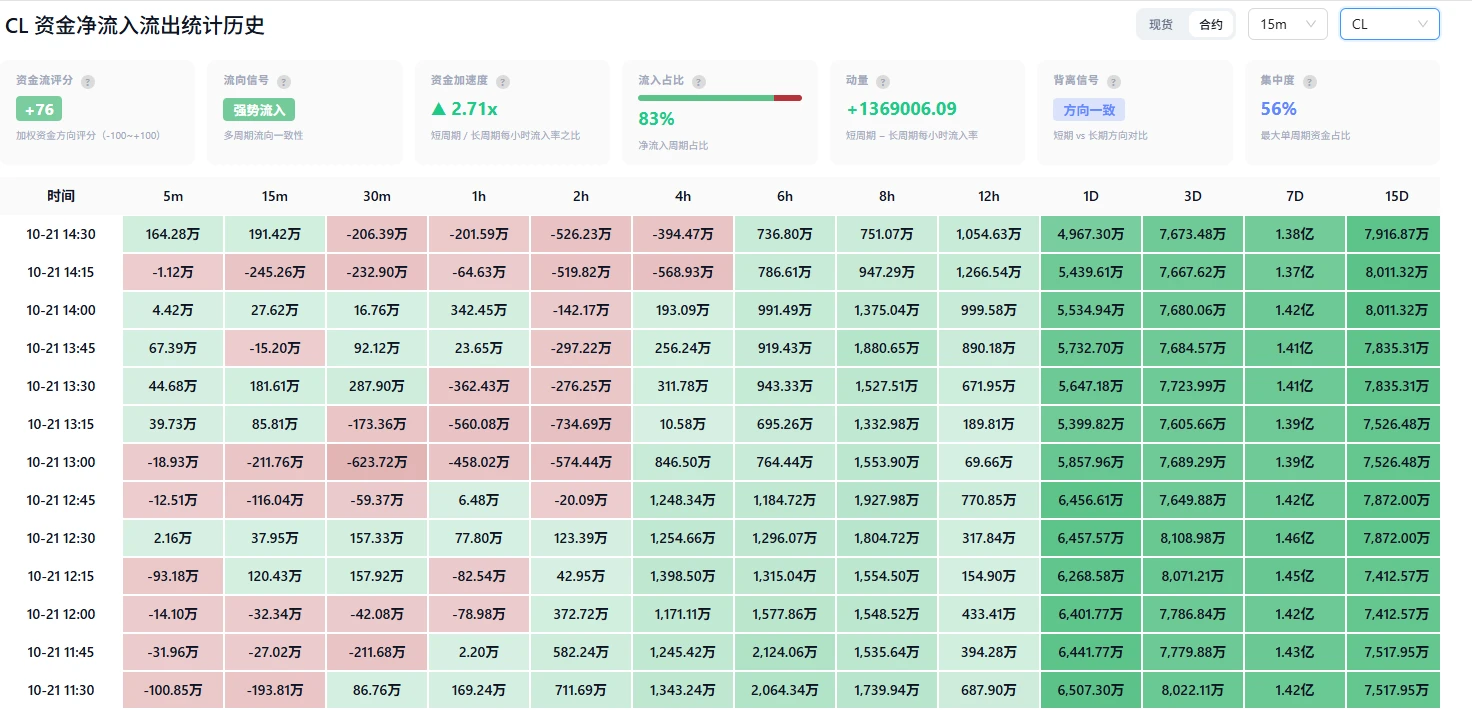Click cell showing 164.28万
This screenshot has height=710, width=1472.
[x=173, y=234]
